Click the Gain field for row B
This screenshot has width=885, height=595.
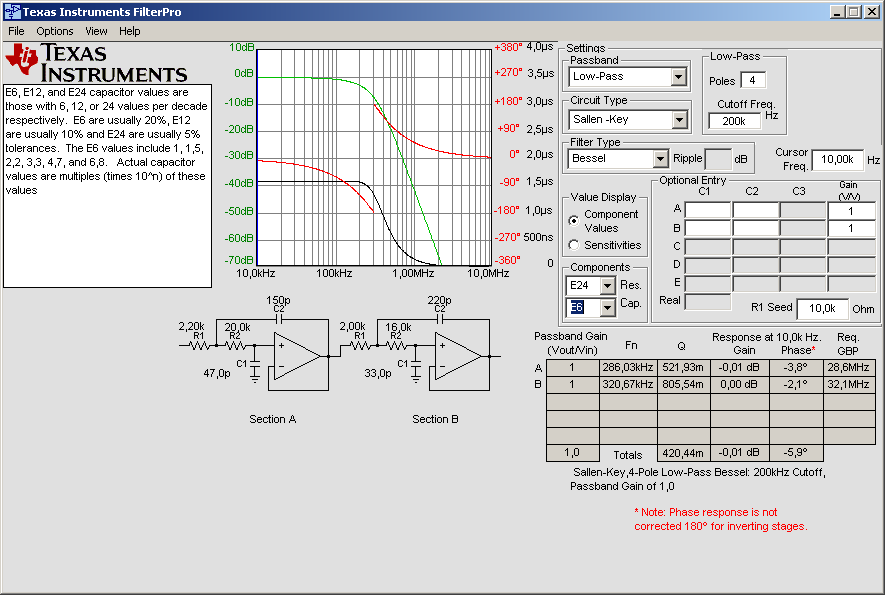851,228
